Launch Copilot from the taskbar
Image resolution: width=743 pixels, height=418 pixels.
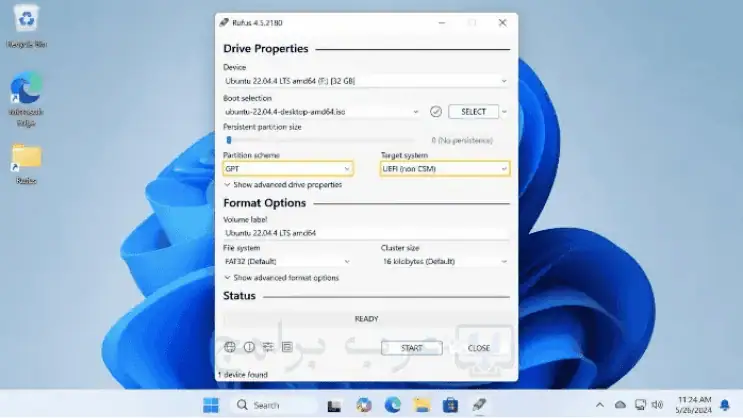363,405
